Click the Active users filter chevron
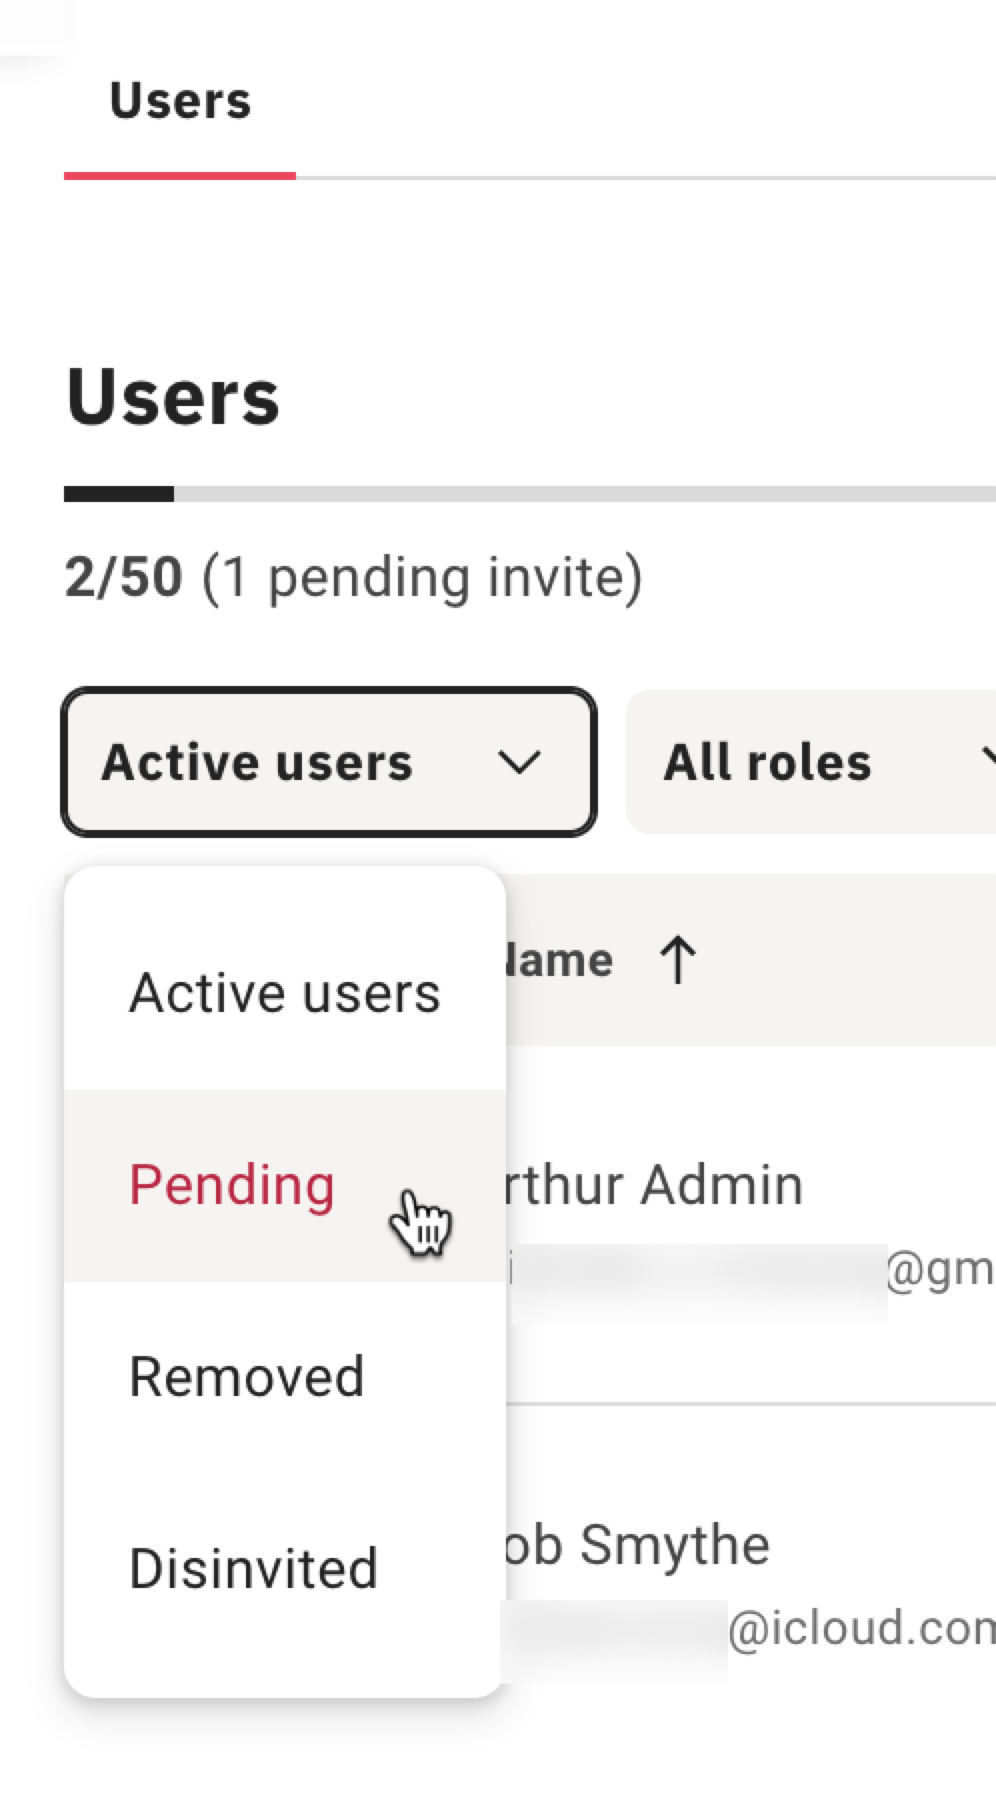The image size is (996, 1816). (x=519, y=763)
